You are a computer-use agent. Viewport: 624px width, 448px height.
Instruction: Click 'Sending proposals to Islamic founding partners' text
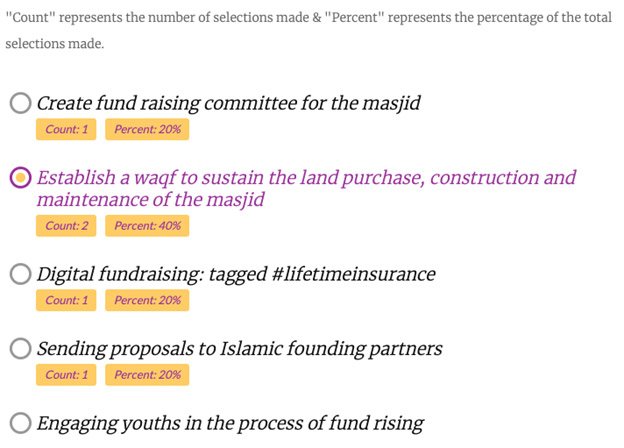tap(239, 348)
